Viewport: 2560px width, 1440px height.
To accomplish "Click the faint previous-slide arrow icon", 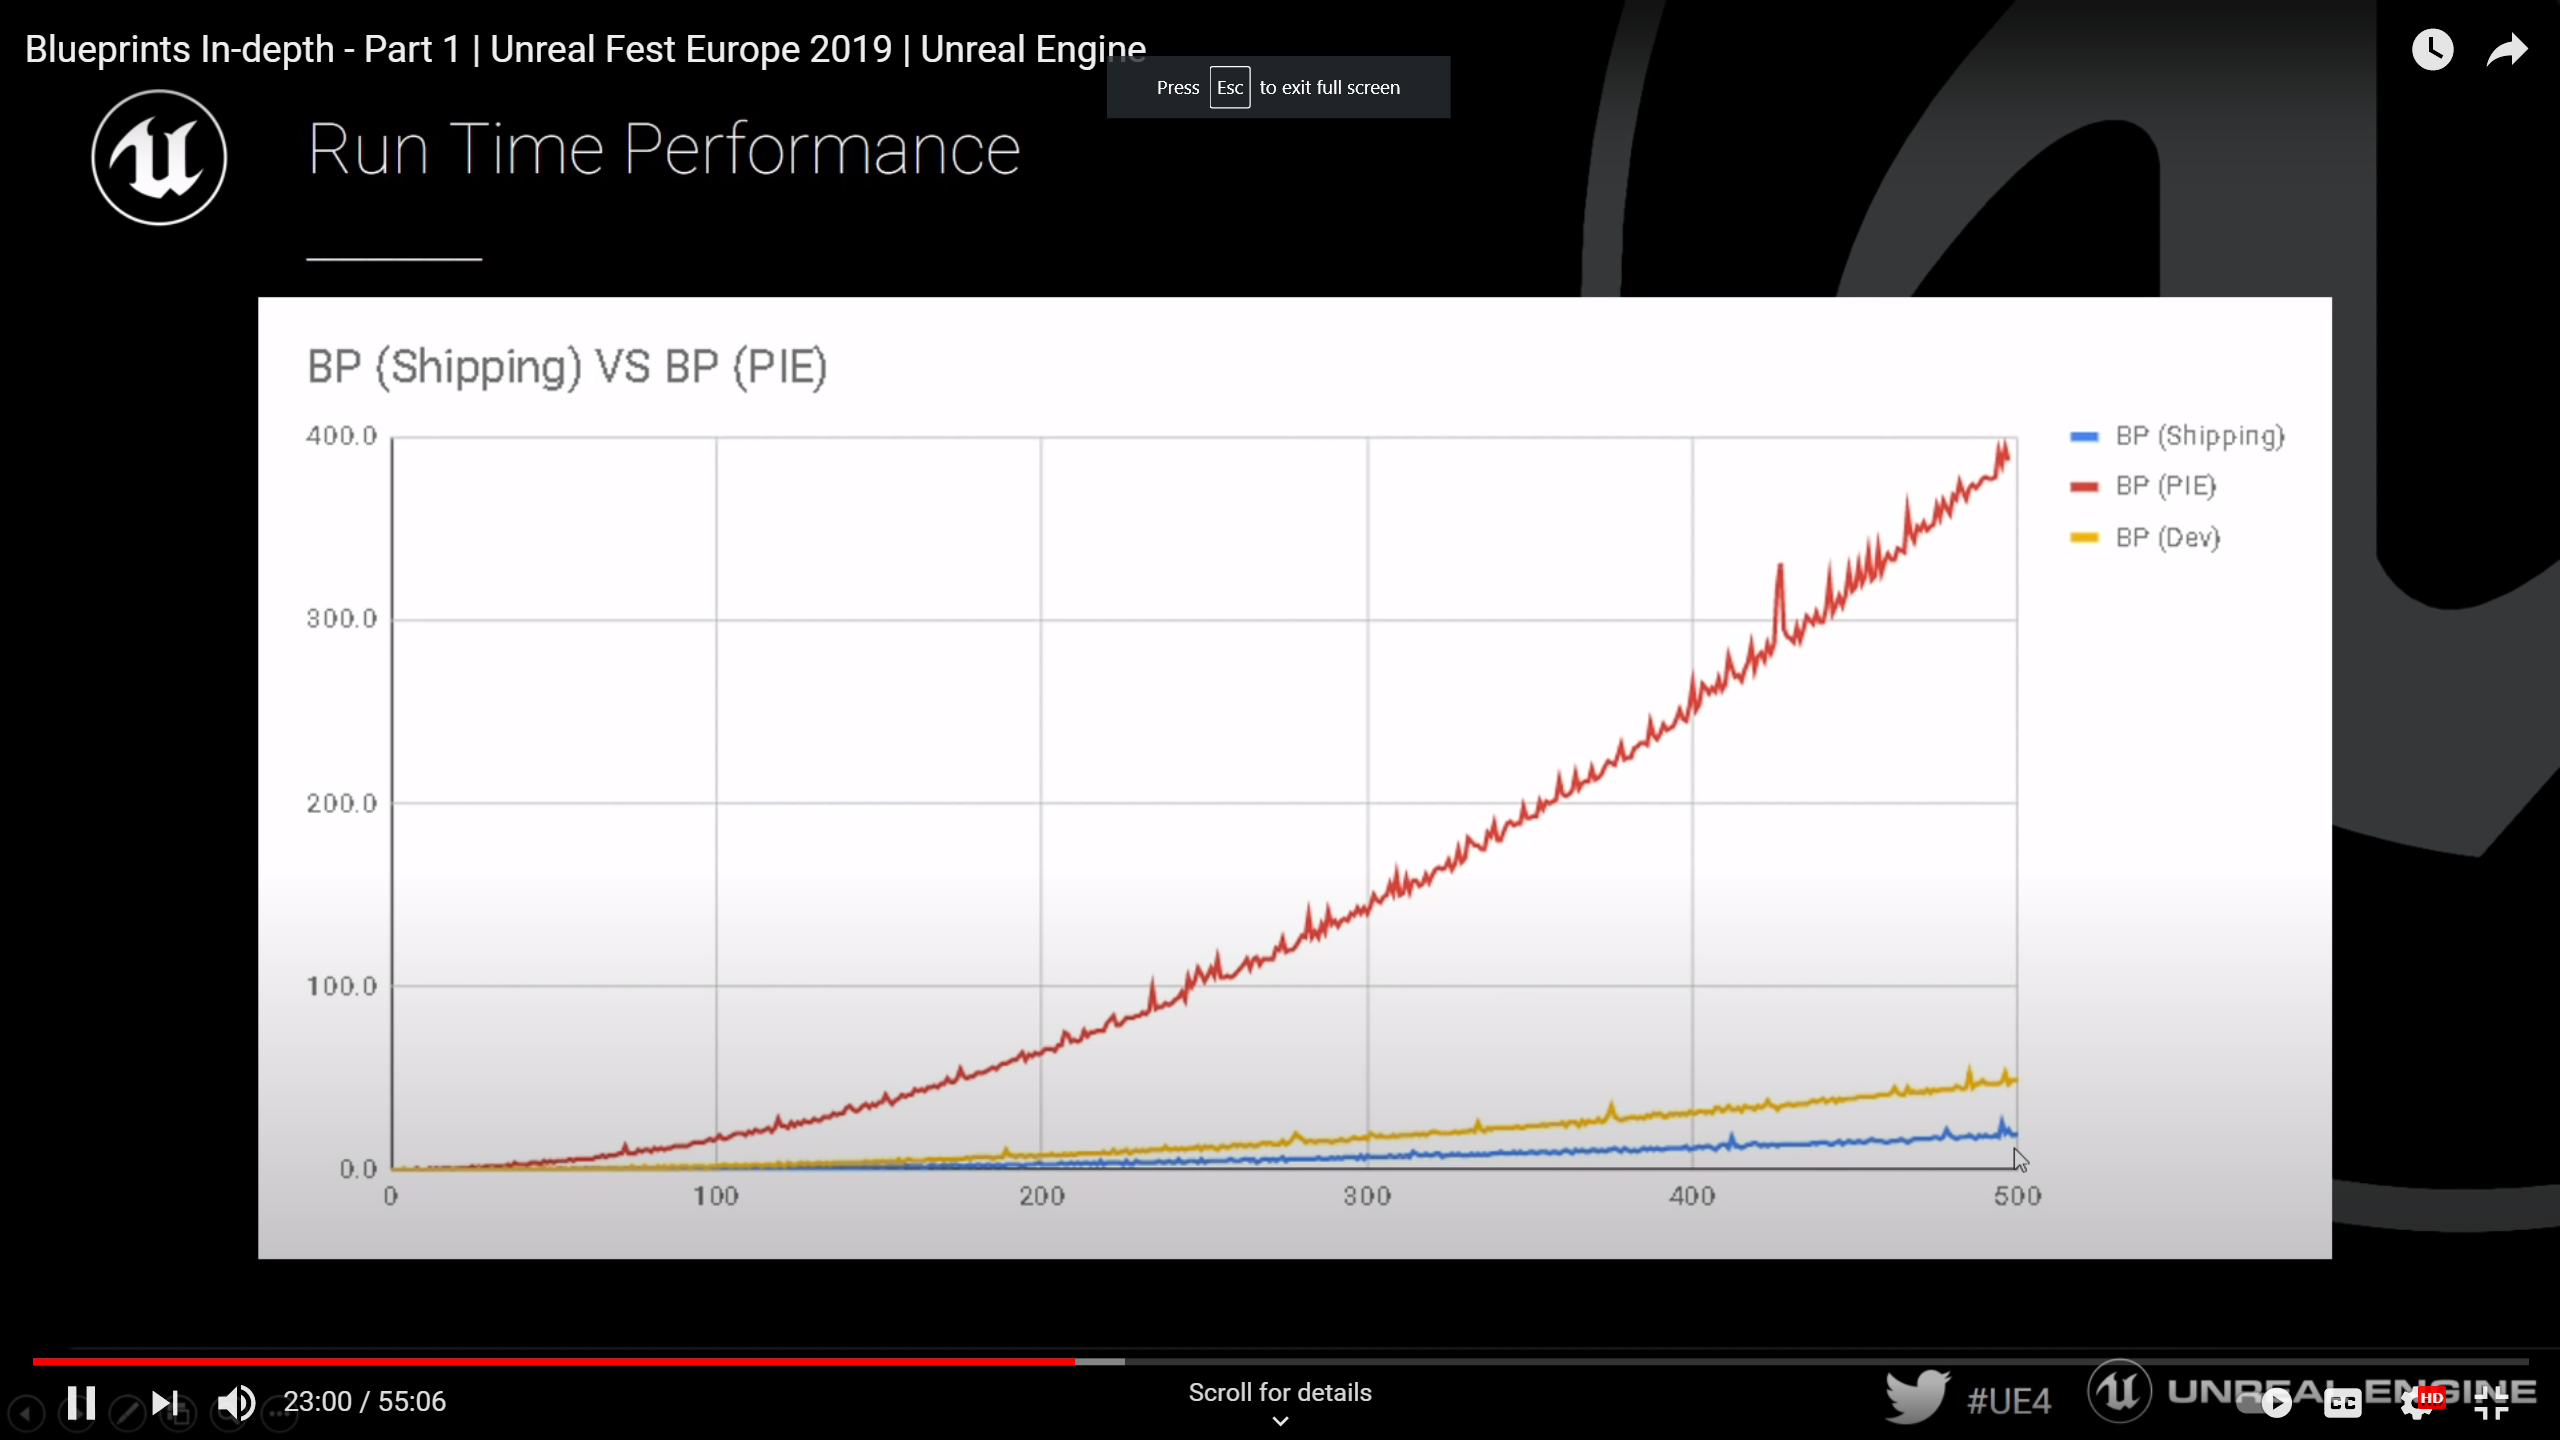I will (27, 1413).
